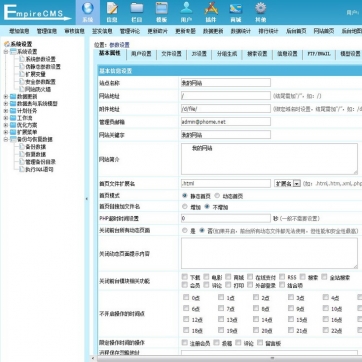Click the 站点名称 input field
The image size is (362, 362).
click(x=226, y=83)
